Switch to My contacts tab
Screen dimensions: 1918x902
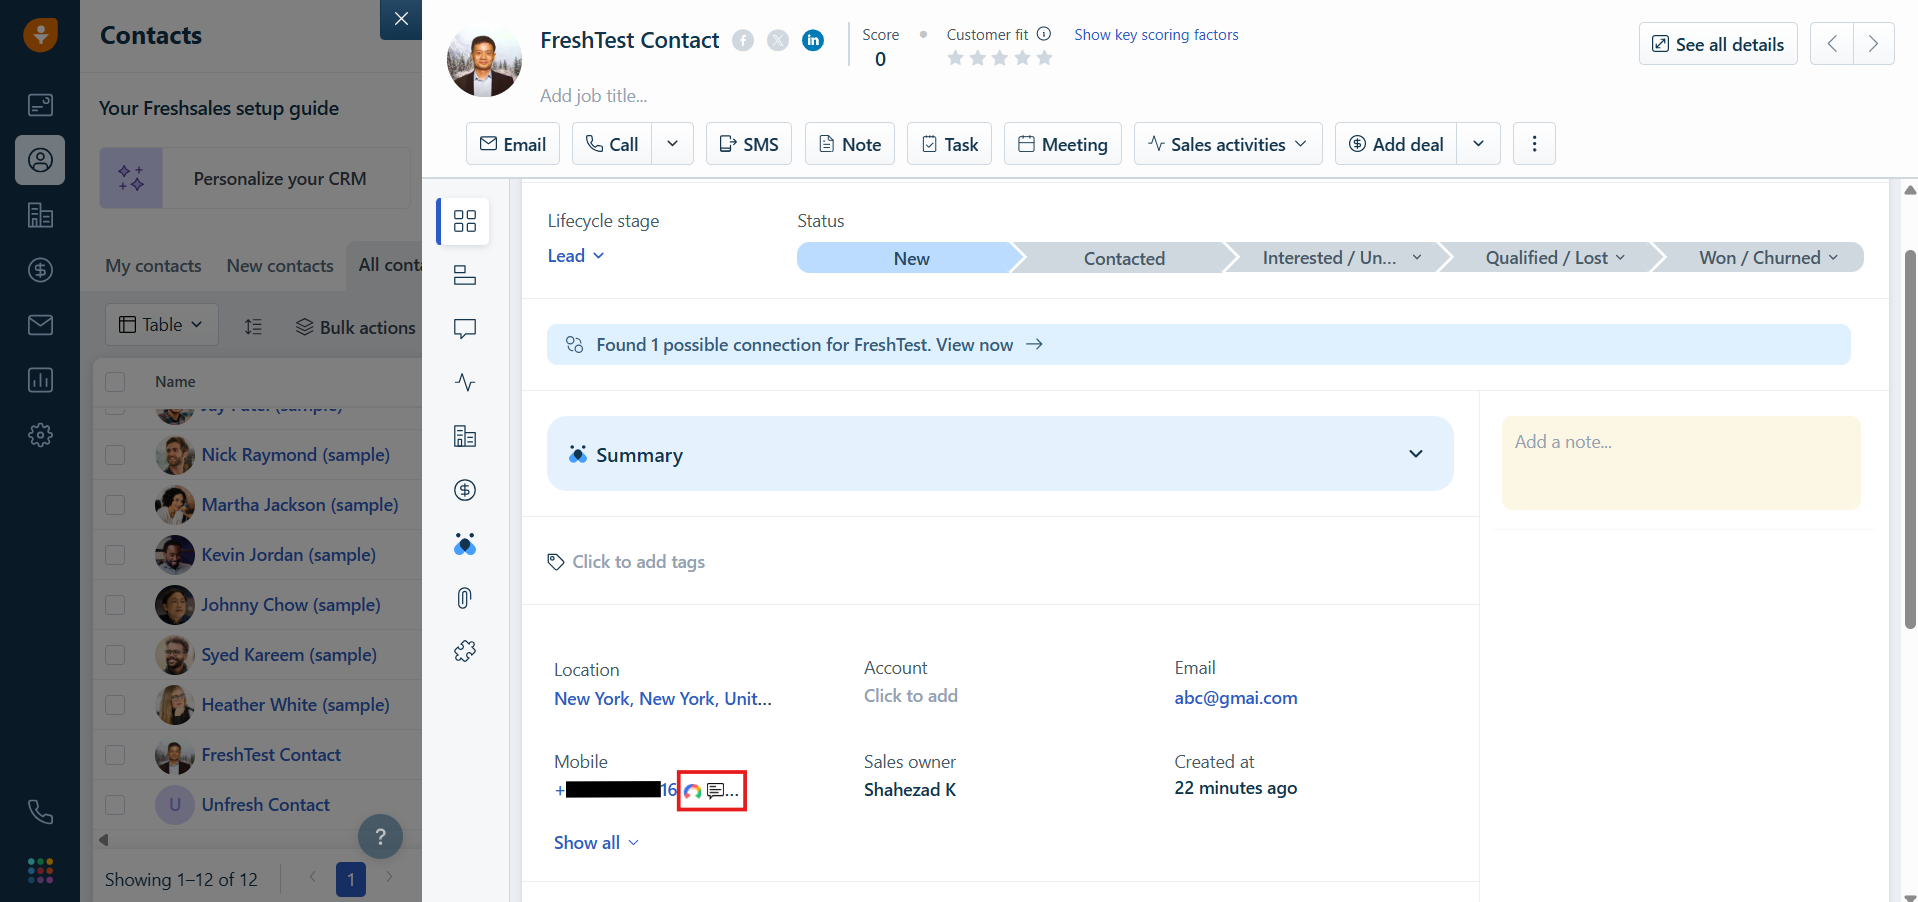point(153,266)
